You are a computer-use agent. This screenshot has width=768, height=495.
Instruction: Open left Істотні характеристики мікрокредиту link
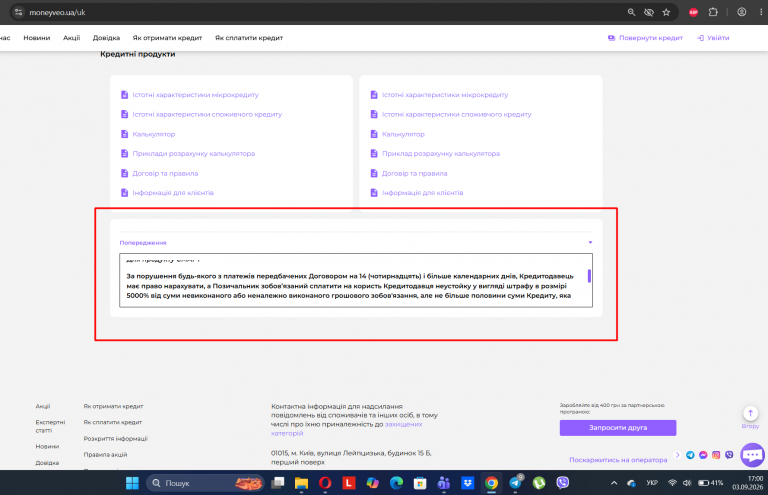pyautogui.click(x=195, y=94)
